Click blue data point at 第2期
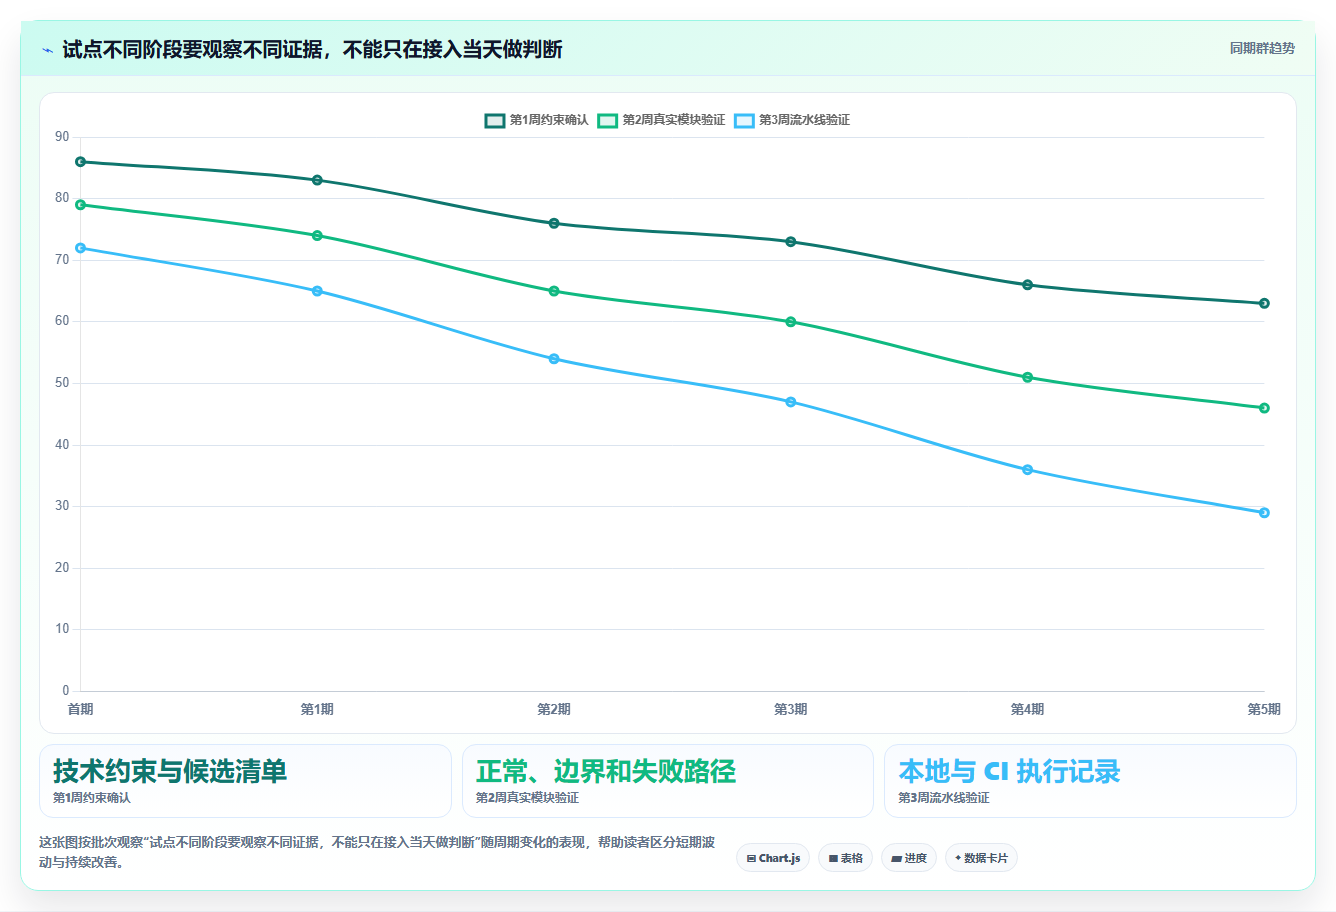 (554, 359)
